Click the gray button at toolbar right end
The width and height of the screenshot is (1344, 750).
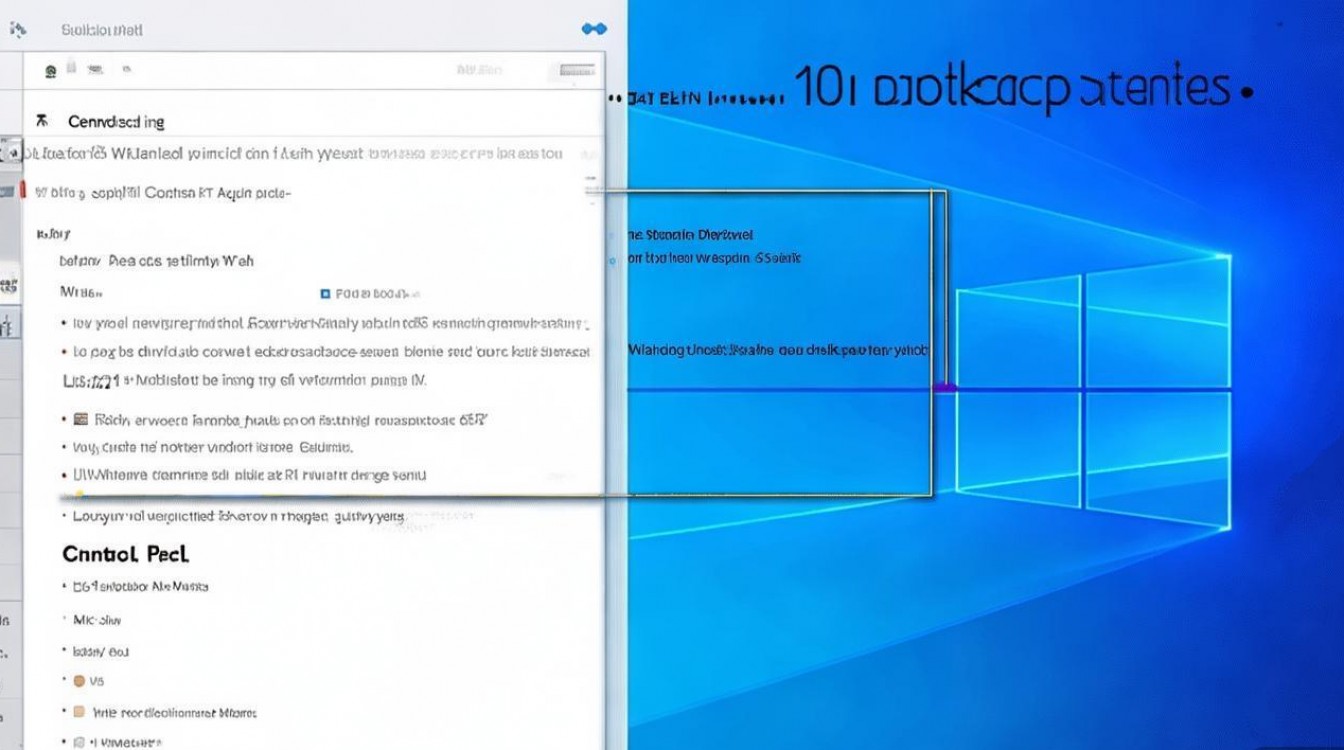[x=577, y=71]
